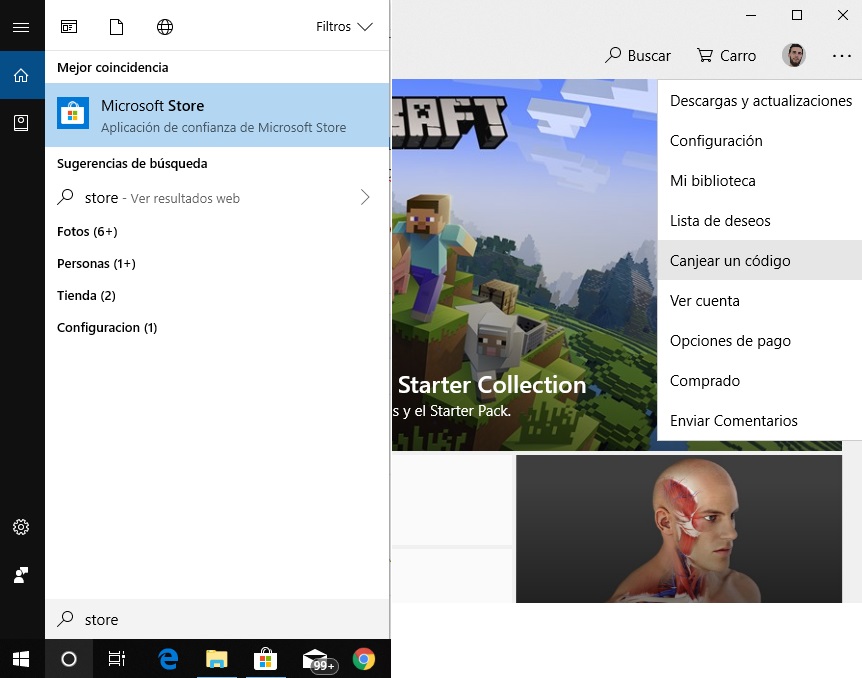Expand the Filtros dropdown

point(344,27)
